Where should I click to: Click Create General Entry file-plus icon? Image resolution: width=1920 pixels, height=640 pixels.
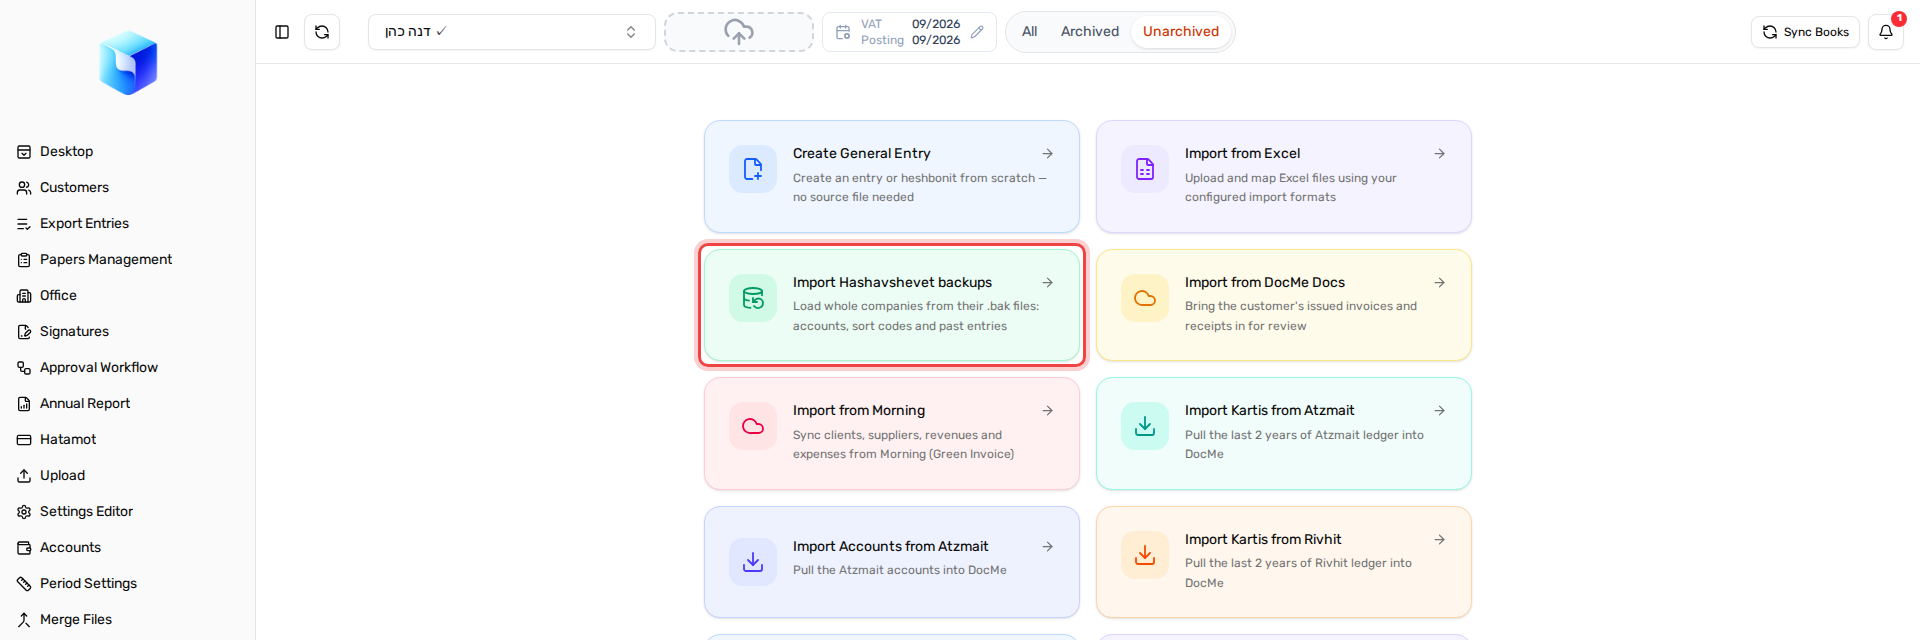[x=753, y=169]
